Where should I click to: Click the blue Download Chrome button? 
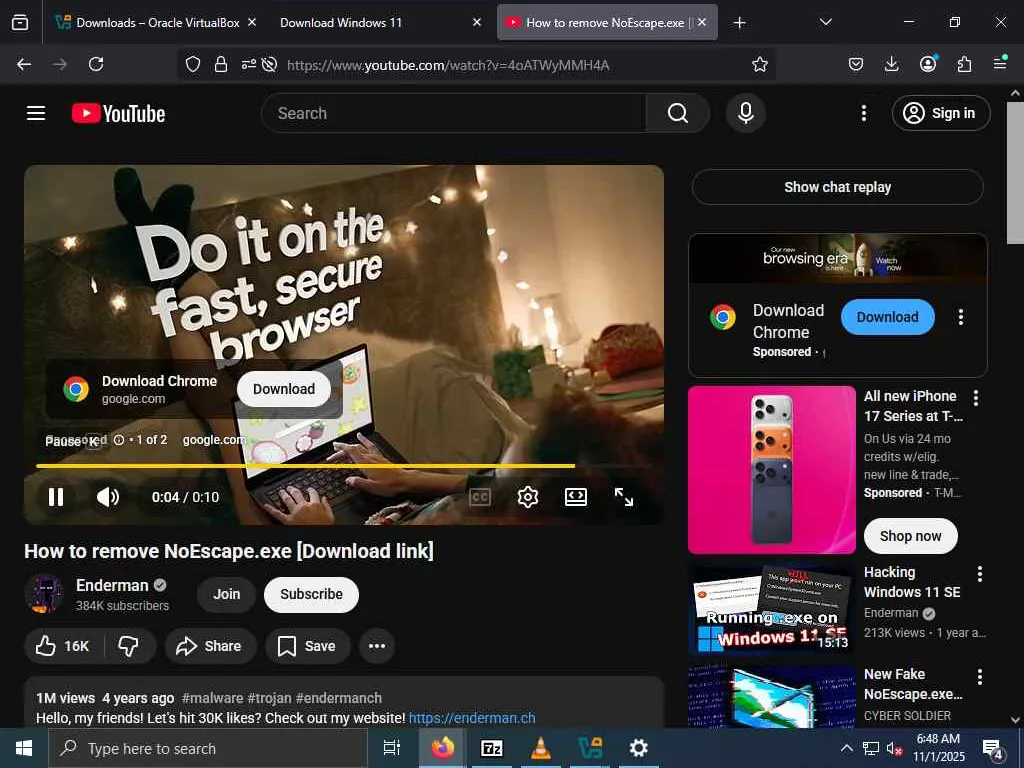click(888, 317)
